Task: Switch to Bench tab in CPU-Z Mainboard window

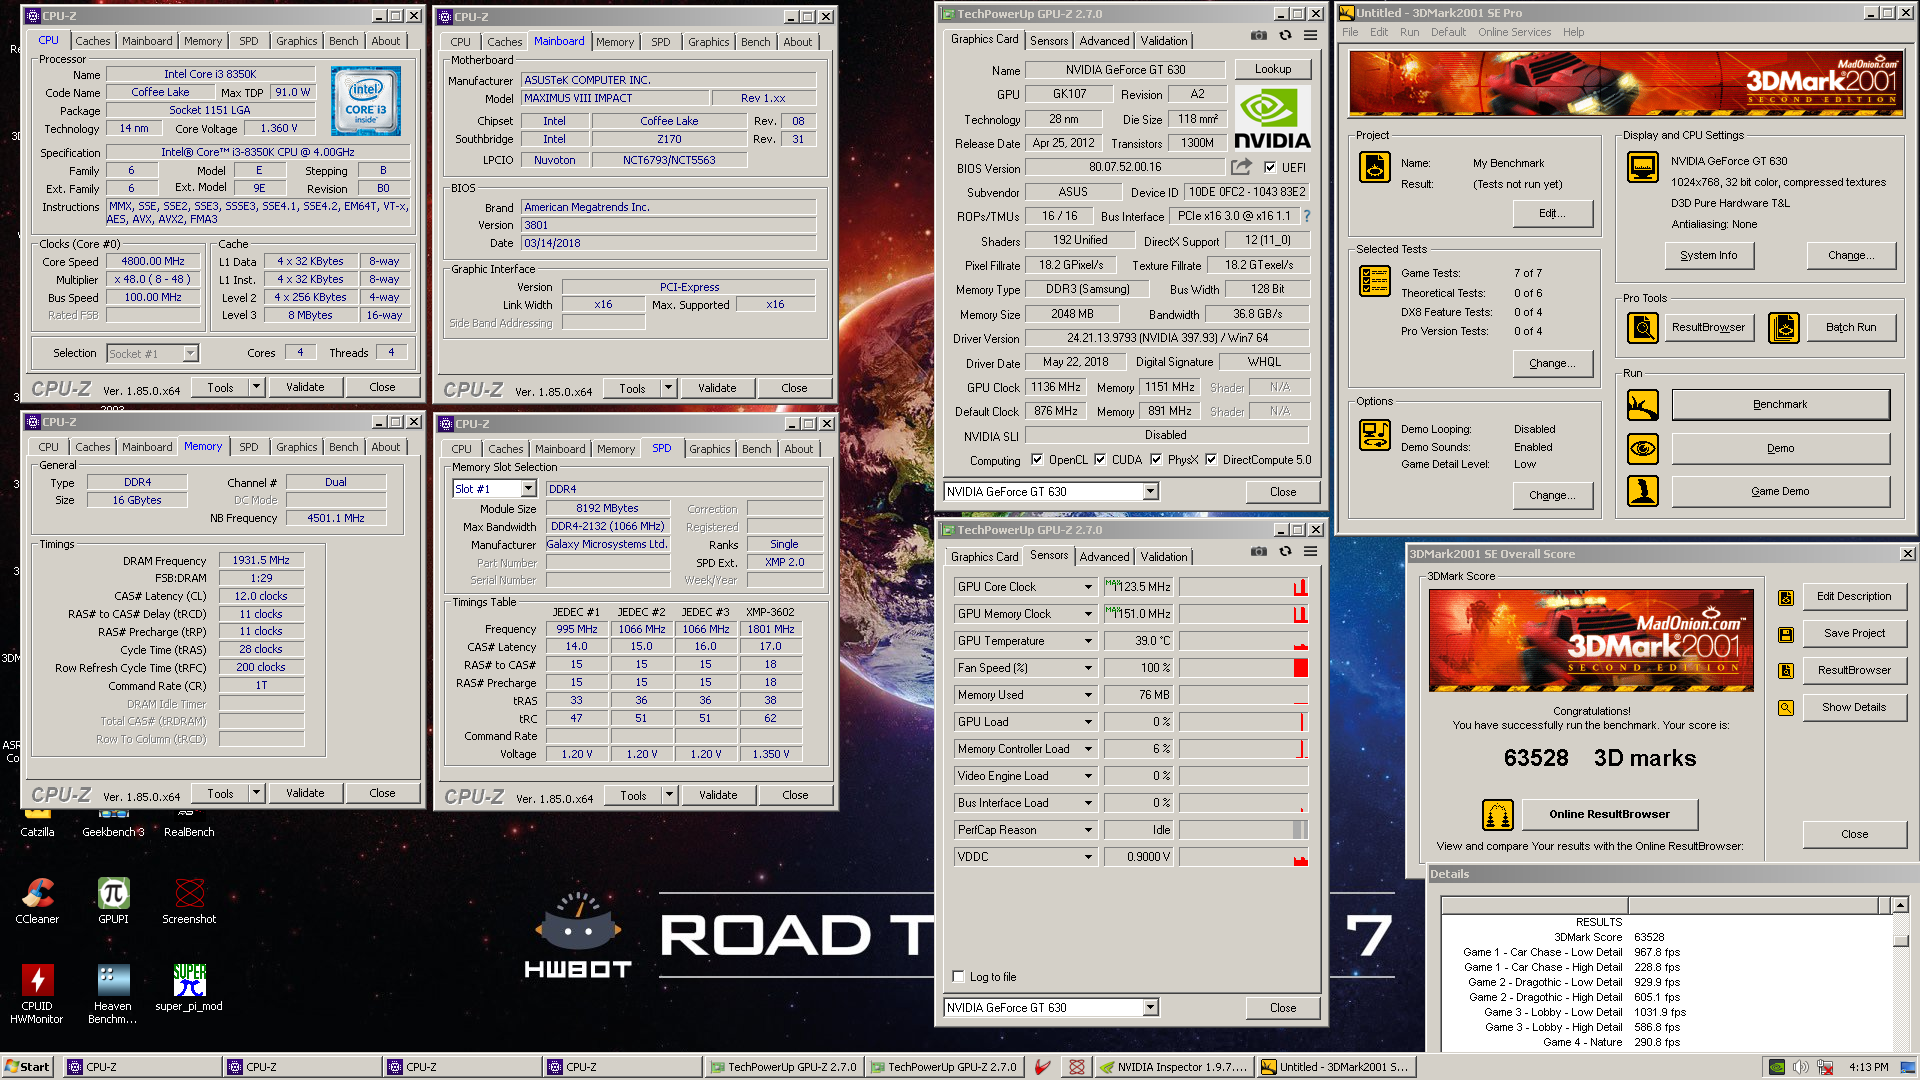Action: (756, 42)
